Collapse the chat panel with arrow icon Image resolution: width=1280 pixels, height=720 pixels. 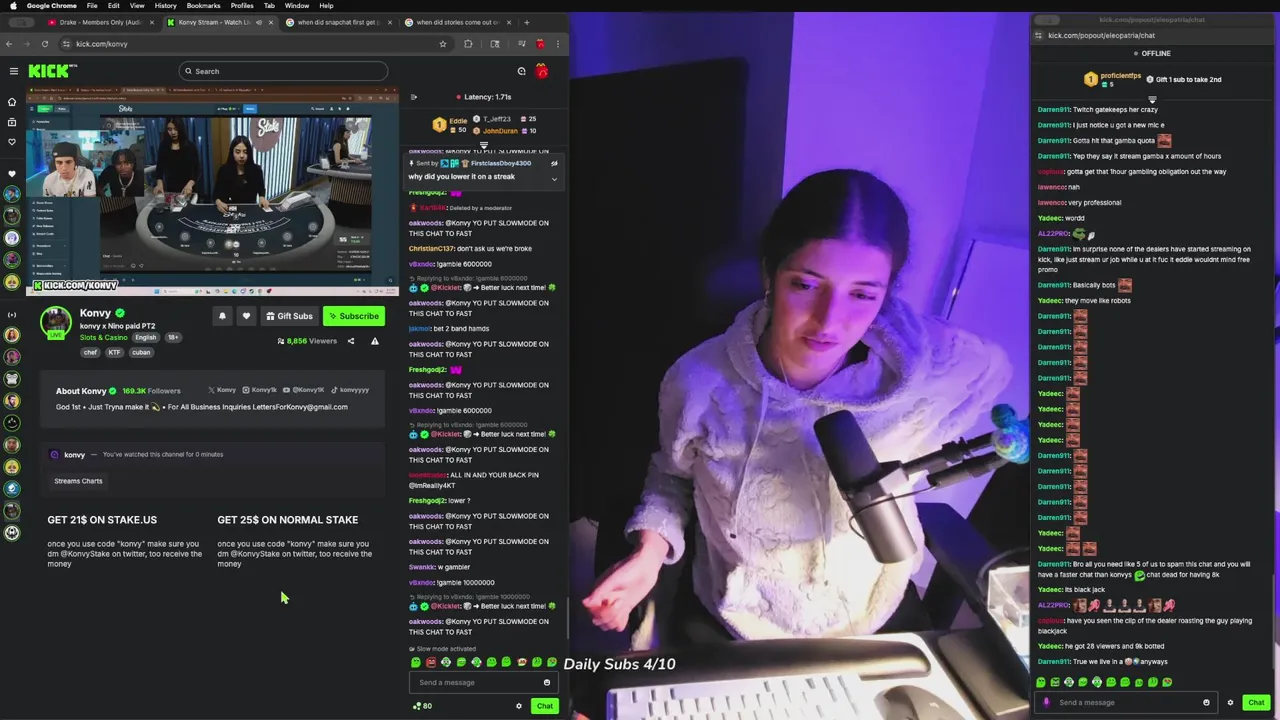(x=414, y=97)
